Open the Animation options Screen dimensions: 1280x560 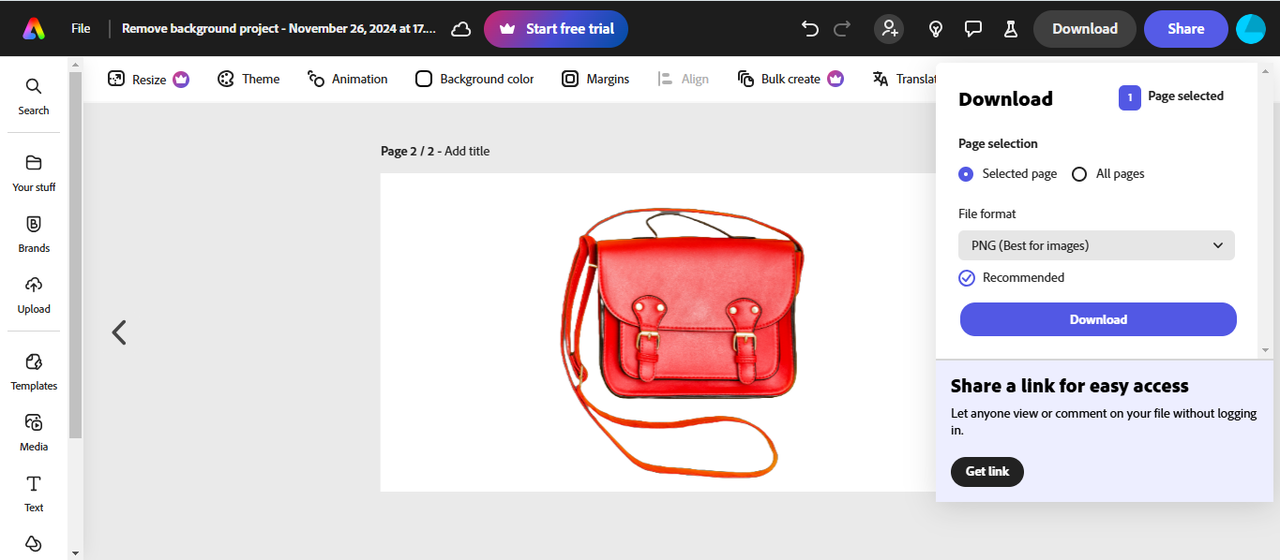click(347, 79)
